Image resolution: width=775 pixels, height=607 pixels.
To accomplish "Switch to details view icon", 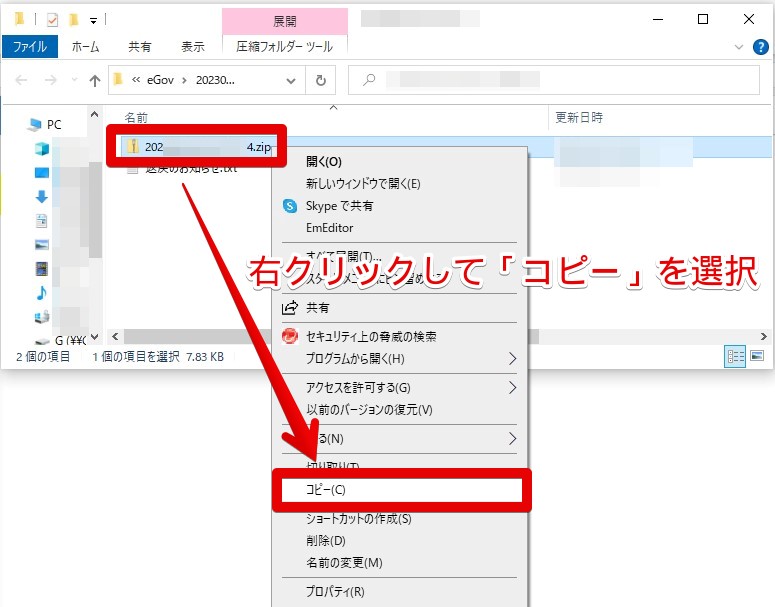I will click(735, 356).
